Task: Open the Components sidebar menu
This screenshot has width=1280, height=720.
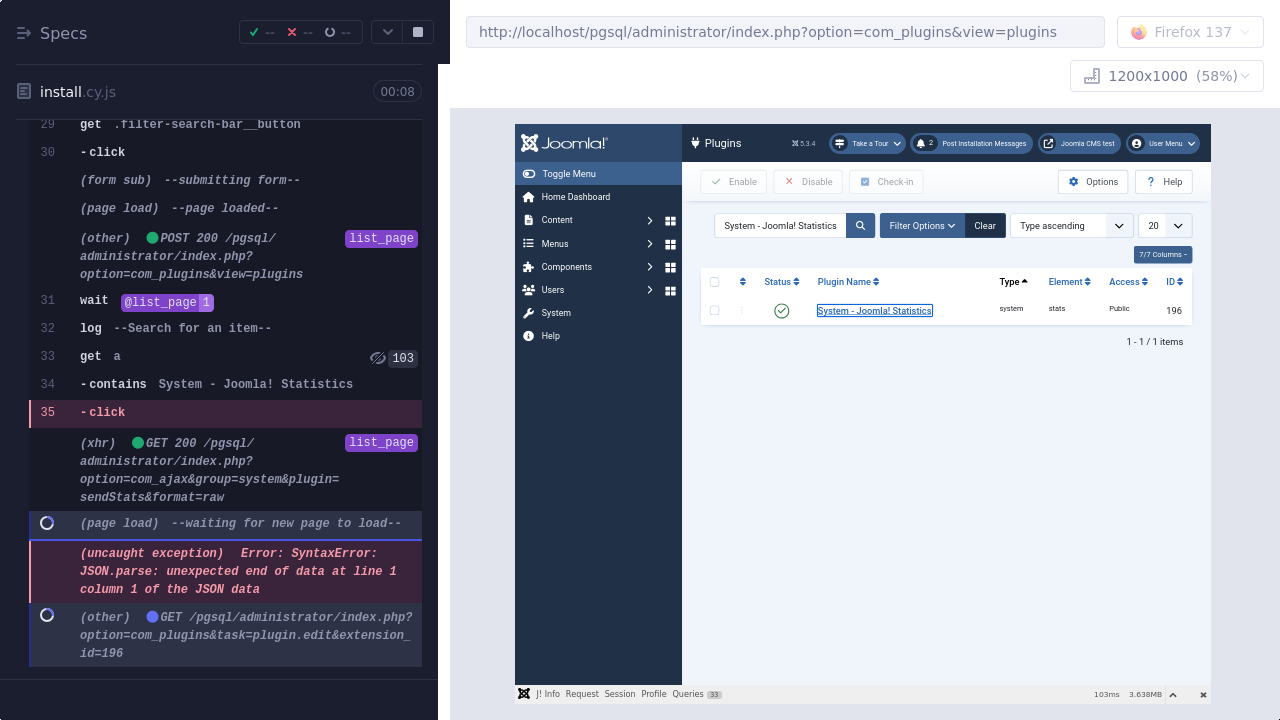Action: click(566, 267)
